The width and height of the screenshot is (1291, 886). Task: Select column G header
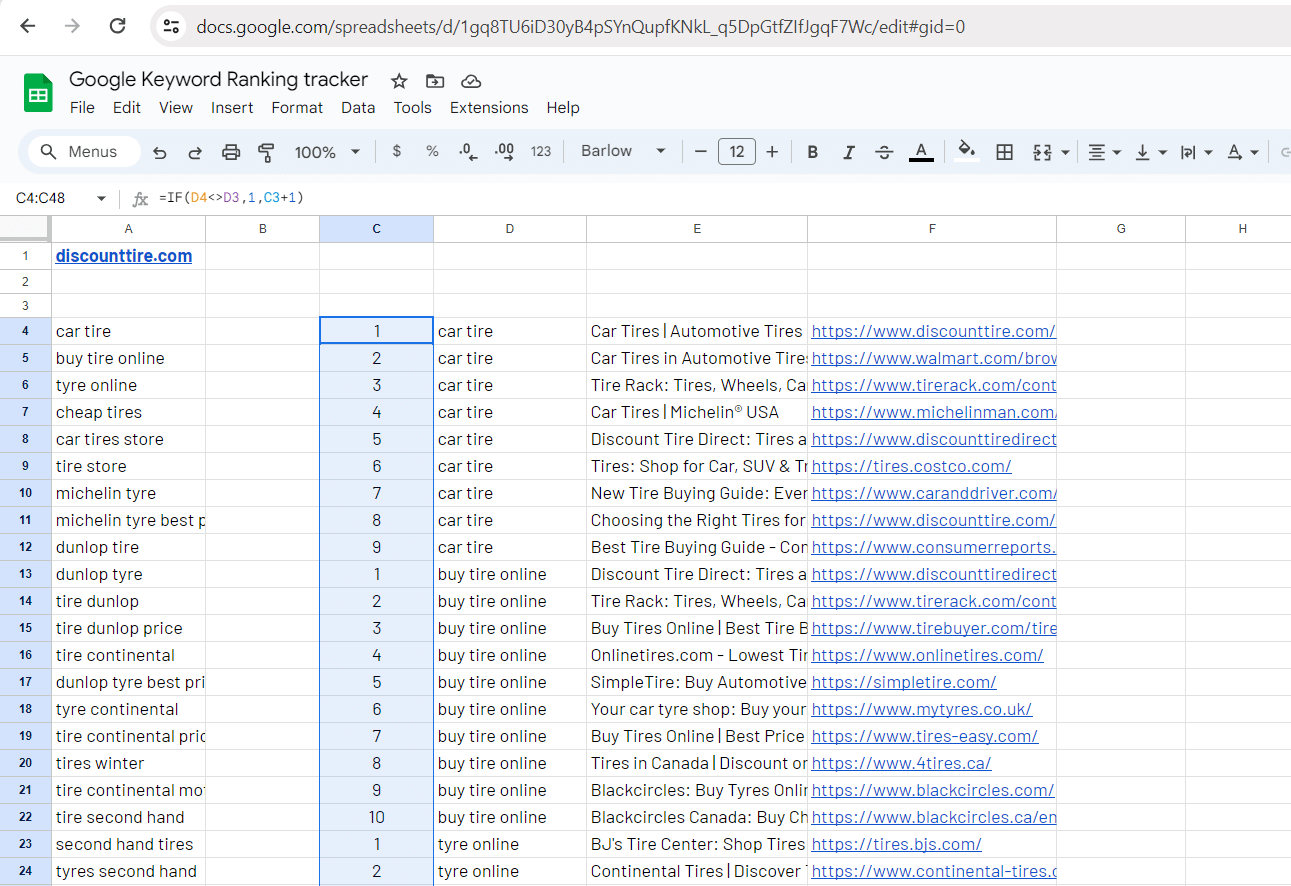(1121, 229)
